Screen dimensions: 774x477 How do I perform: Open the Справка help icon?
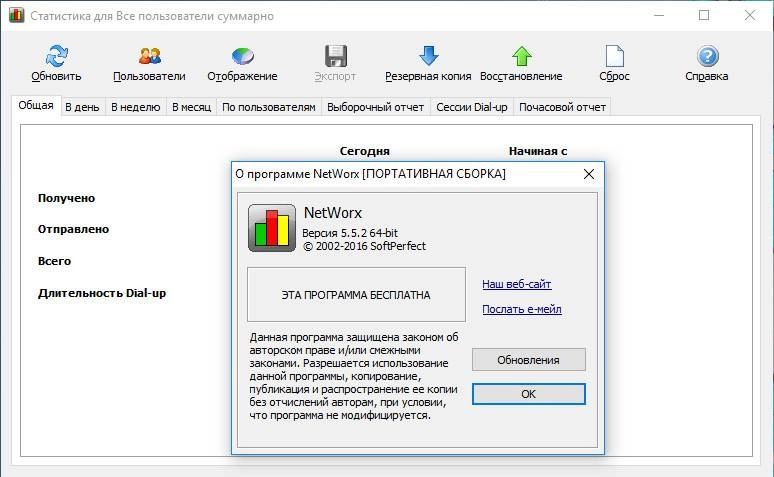click(x=707, y=56)
